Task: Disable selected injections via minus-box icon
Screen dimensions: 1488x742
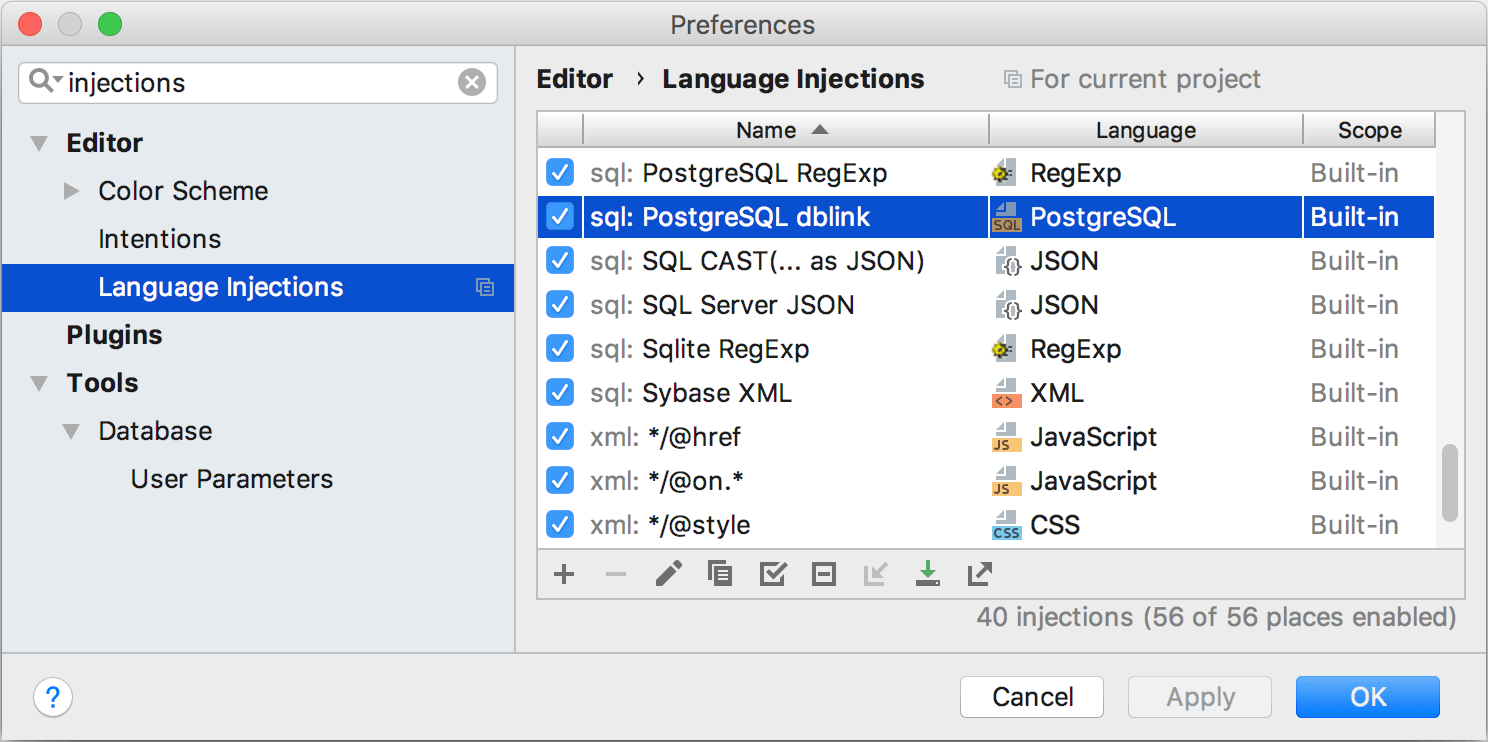Action: coord(823,574)
